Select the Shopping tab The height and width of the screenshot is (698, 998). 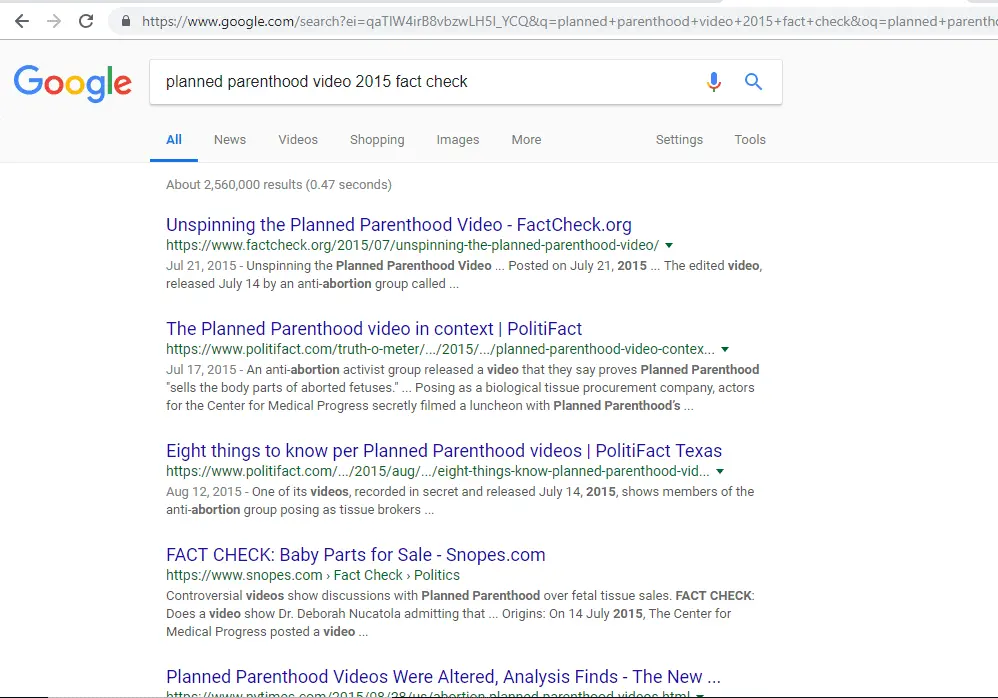click(377, 140)
